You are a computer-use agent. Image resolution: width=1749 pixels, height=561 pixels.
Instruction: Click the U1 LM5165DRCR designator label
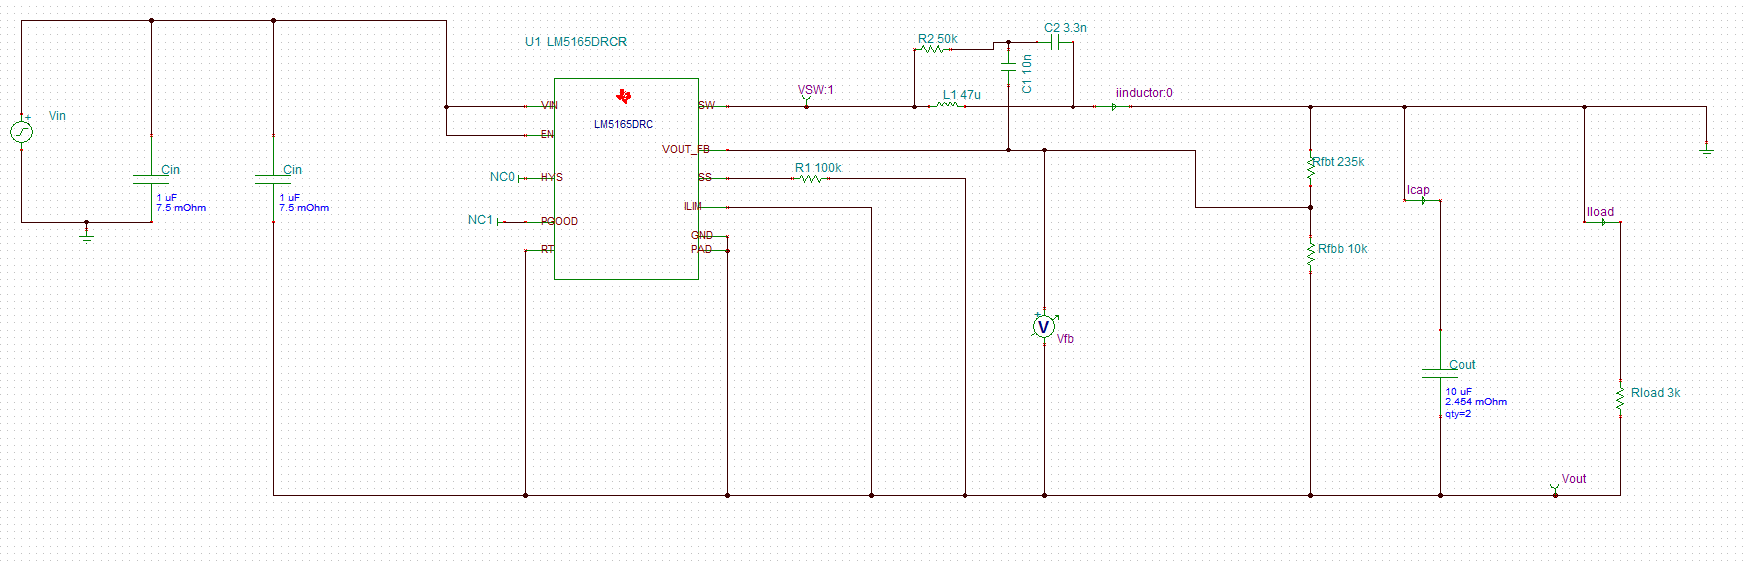click(x=576, y=42)
